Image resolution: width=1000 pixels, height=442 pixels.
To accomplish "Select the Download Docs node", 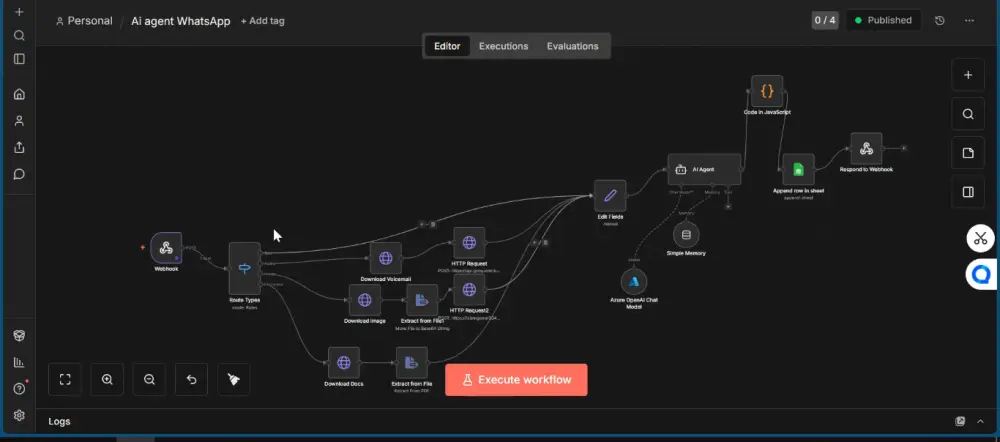I will click(x=344, y=363).
